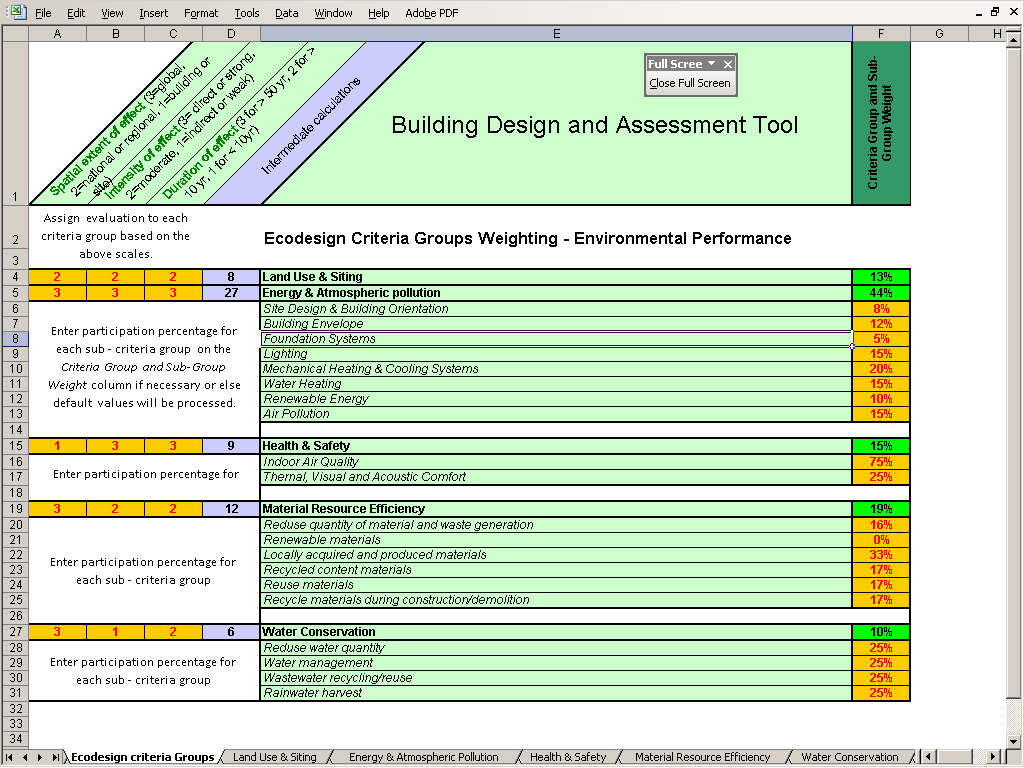Click the Criteria Group and Sub-Group Weight header cell
Viewport: 1024px width, 768px height.
coord(881,123)
